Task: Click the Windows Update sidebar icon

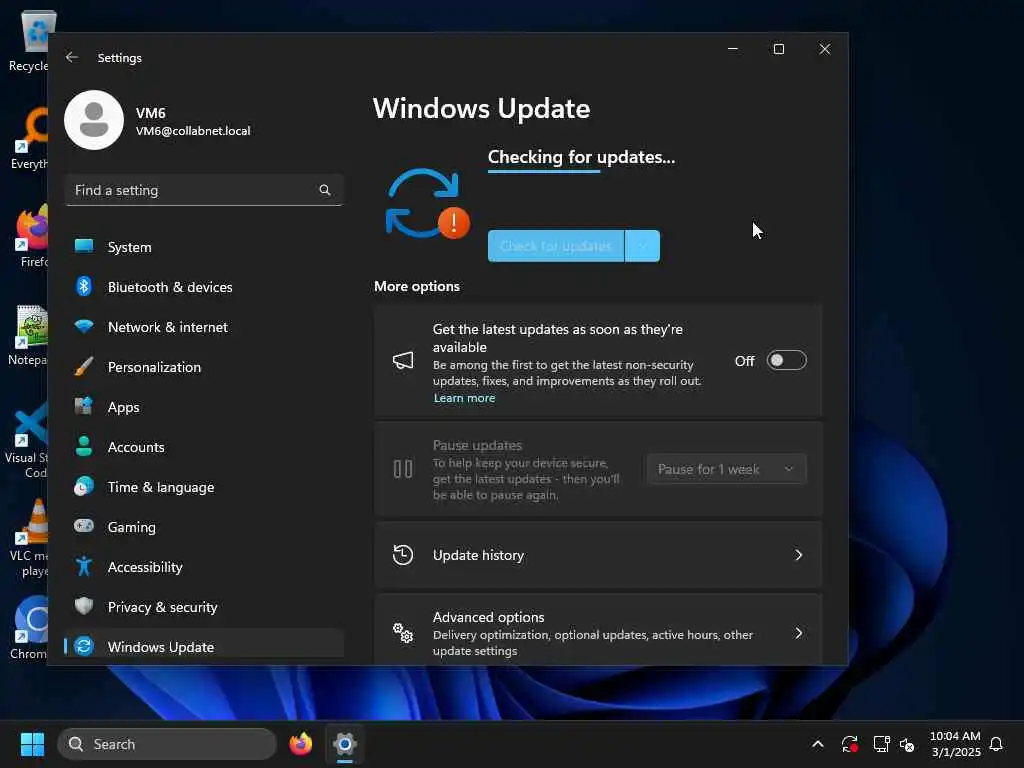Action: pos(84,646)
